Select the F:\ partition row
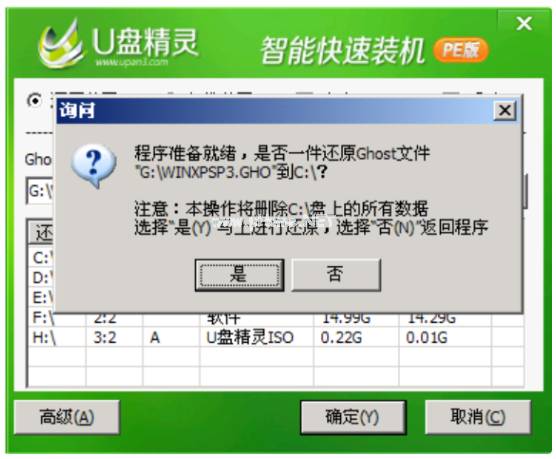The image size is (556, 459). click(276, 319)
